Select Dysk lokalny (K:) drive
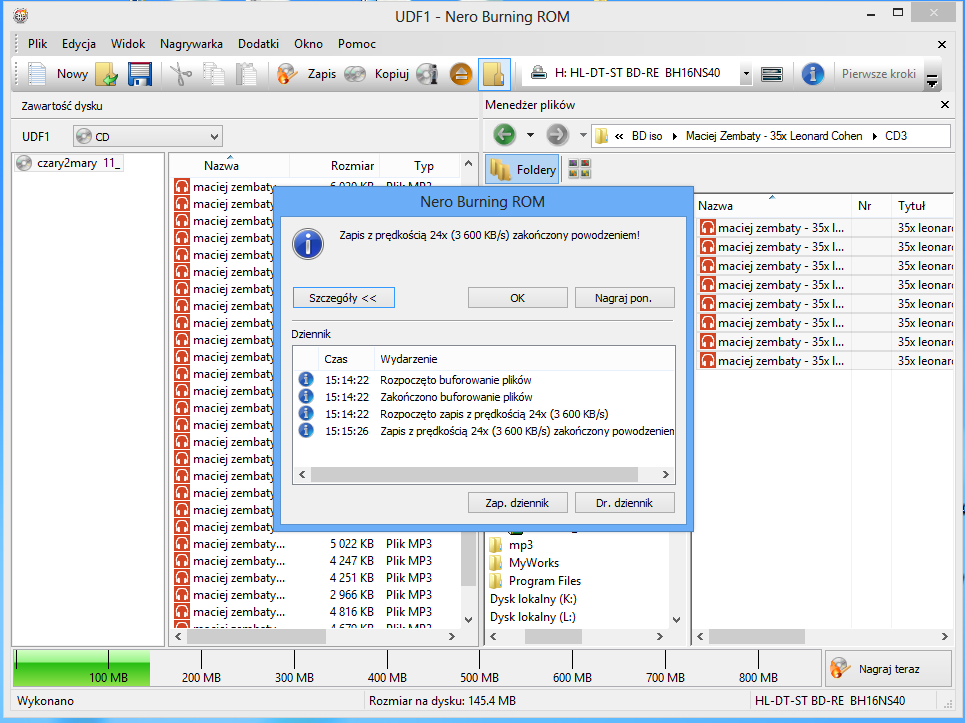Image resolution: width=965 pixels, height=723 pixels. (x=533, y=599)
